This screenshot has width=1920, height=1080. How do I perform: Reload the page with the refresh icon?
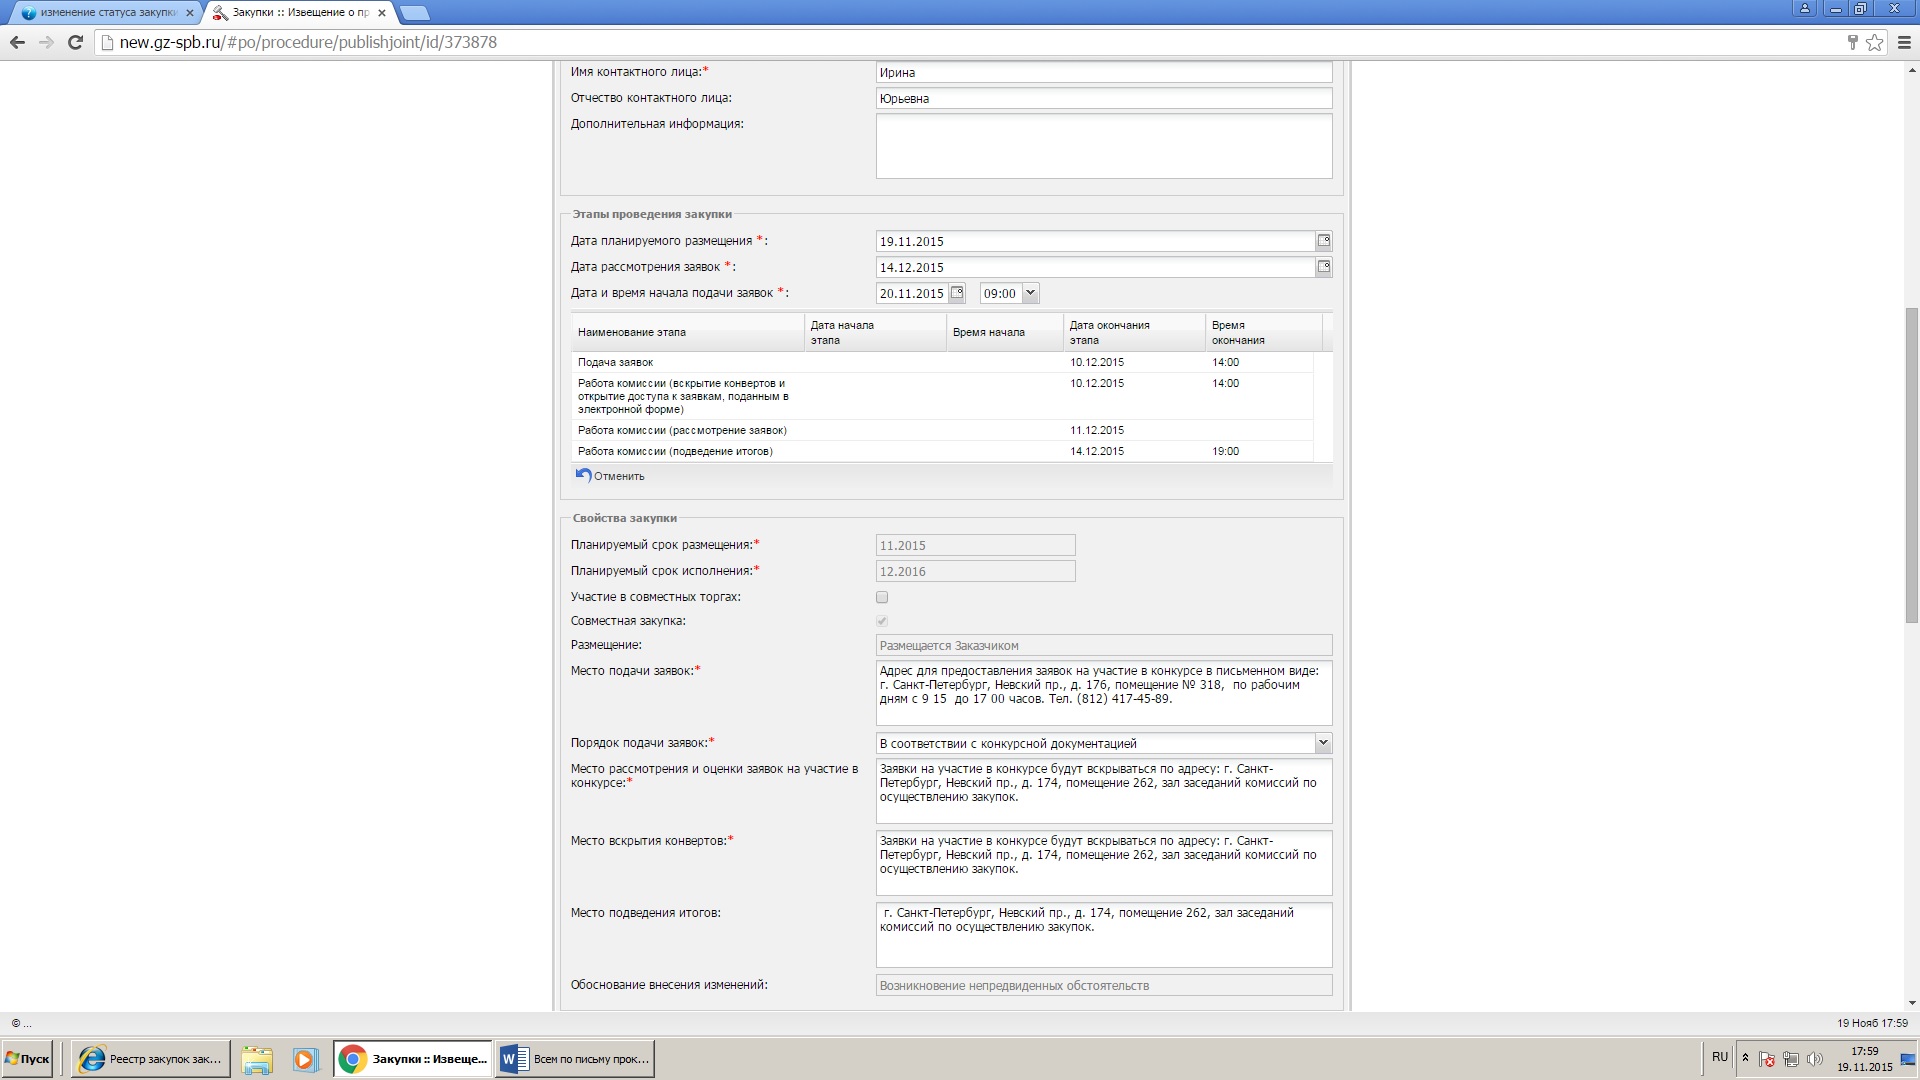point(75,42)
